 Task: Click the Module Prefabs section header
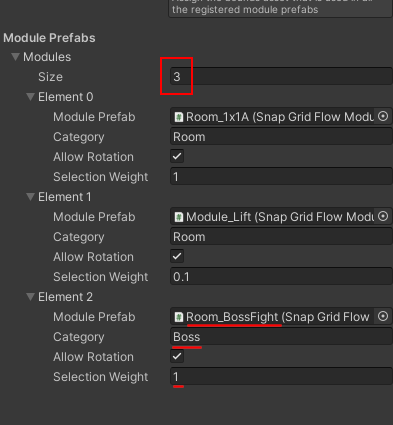click(x=49, y=38)
